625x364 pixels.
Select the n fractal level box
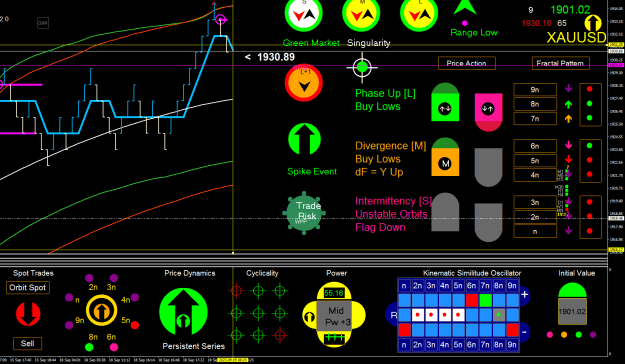535,231
